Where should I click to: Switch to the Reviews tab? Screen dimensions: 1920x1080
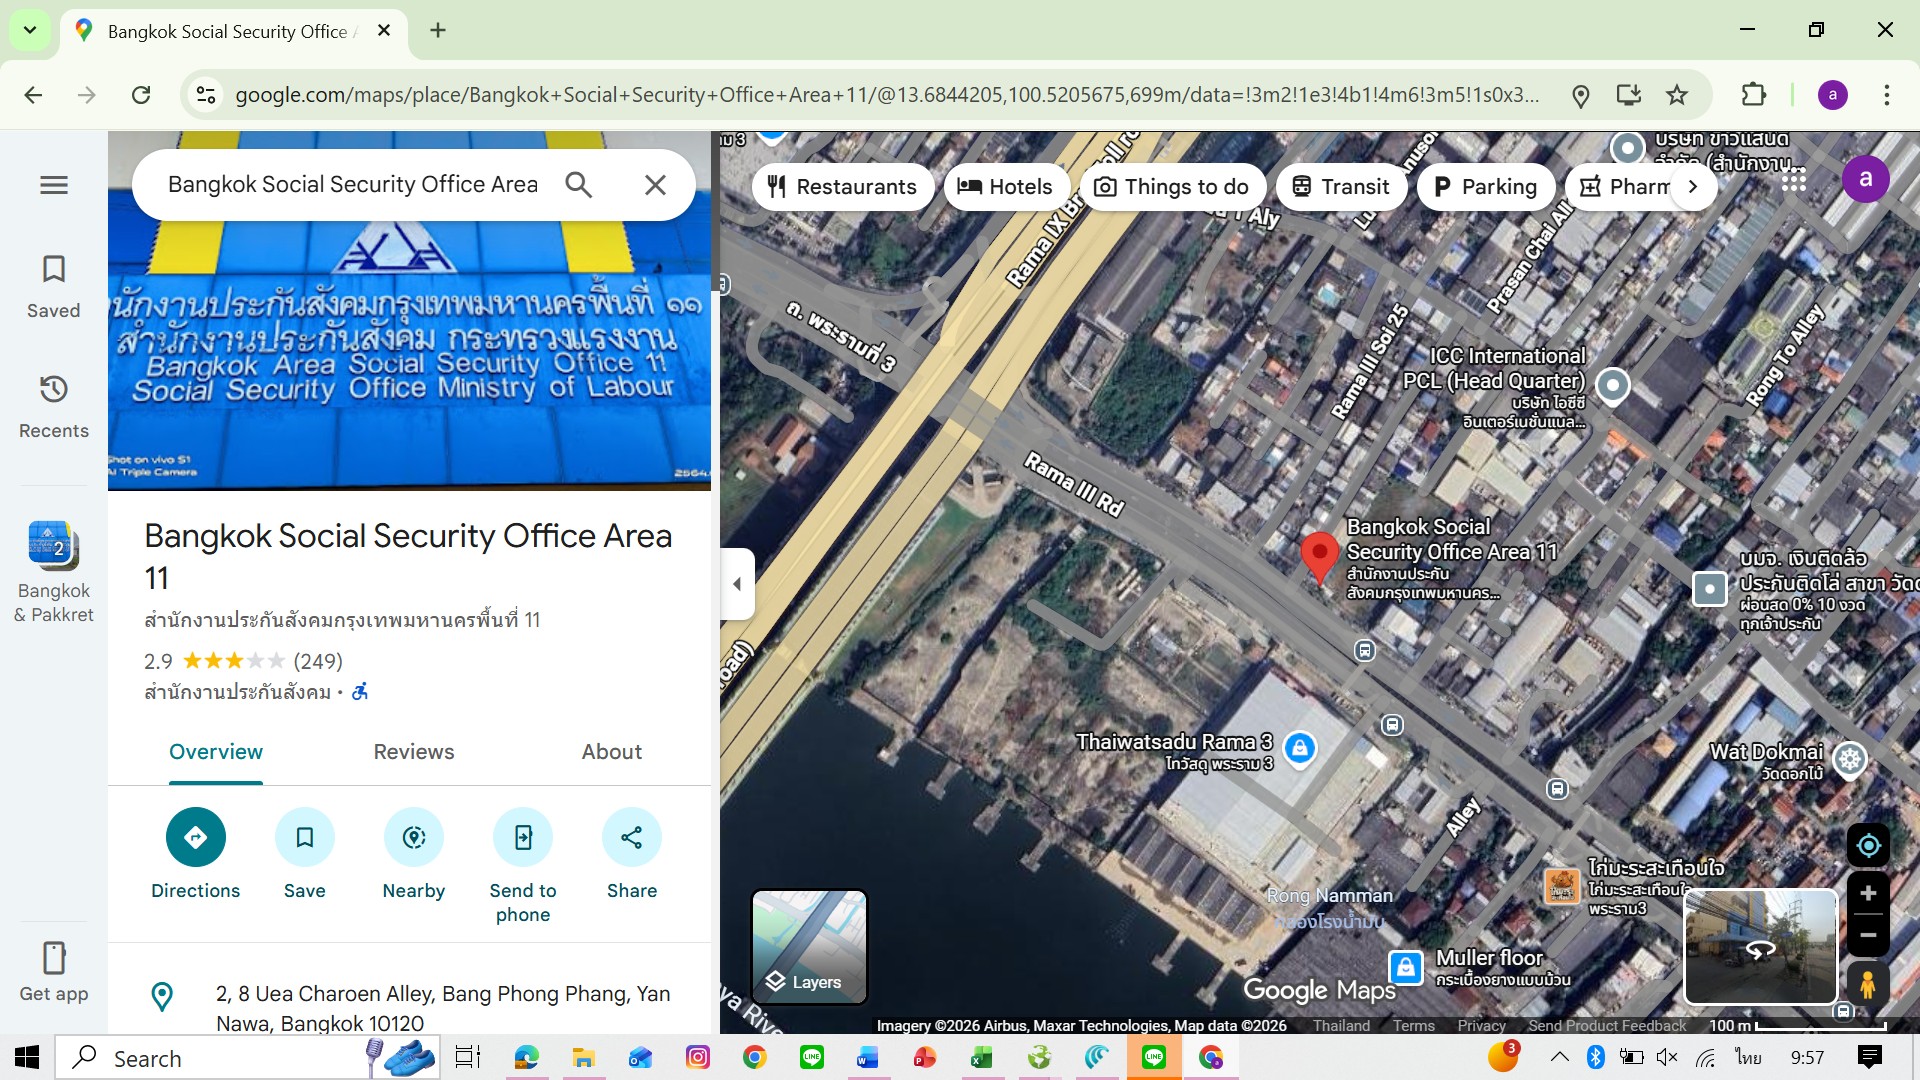(413, 752)
